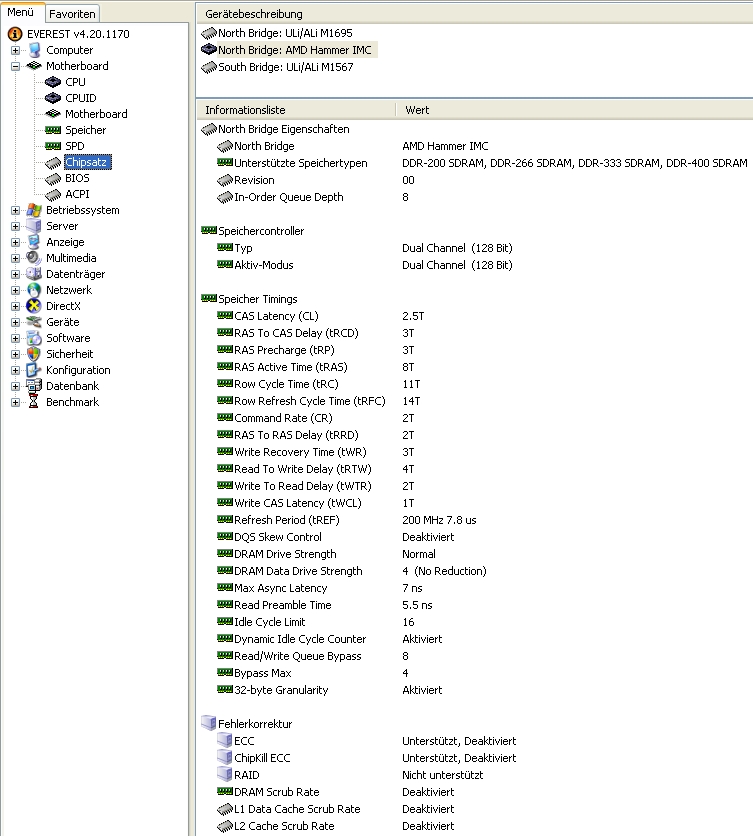The width and height of the screenshot is (753, 836).
Task: Click the CPUID chip icon
Action: [53, 98]
